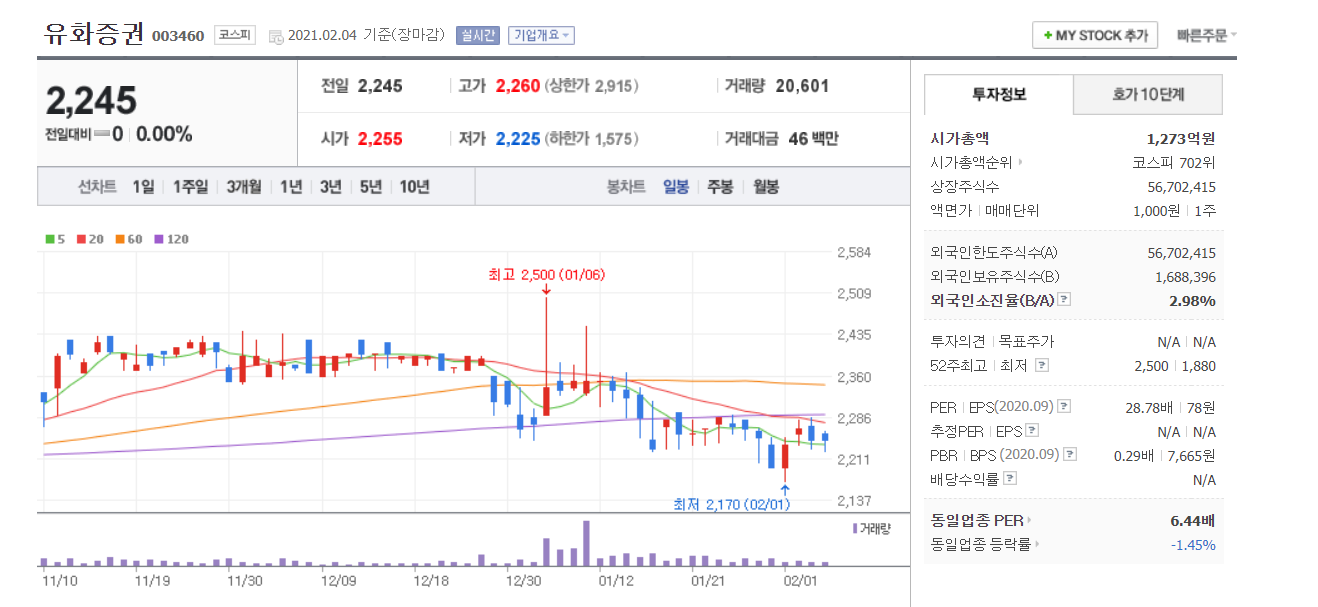Open help icon next to PER EPS(2020.09)
This screenshot has height=607, width=1318.
[x=1064, y=406]
